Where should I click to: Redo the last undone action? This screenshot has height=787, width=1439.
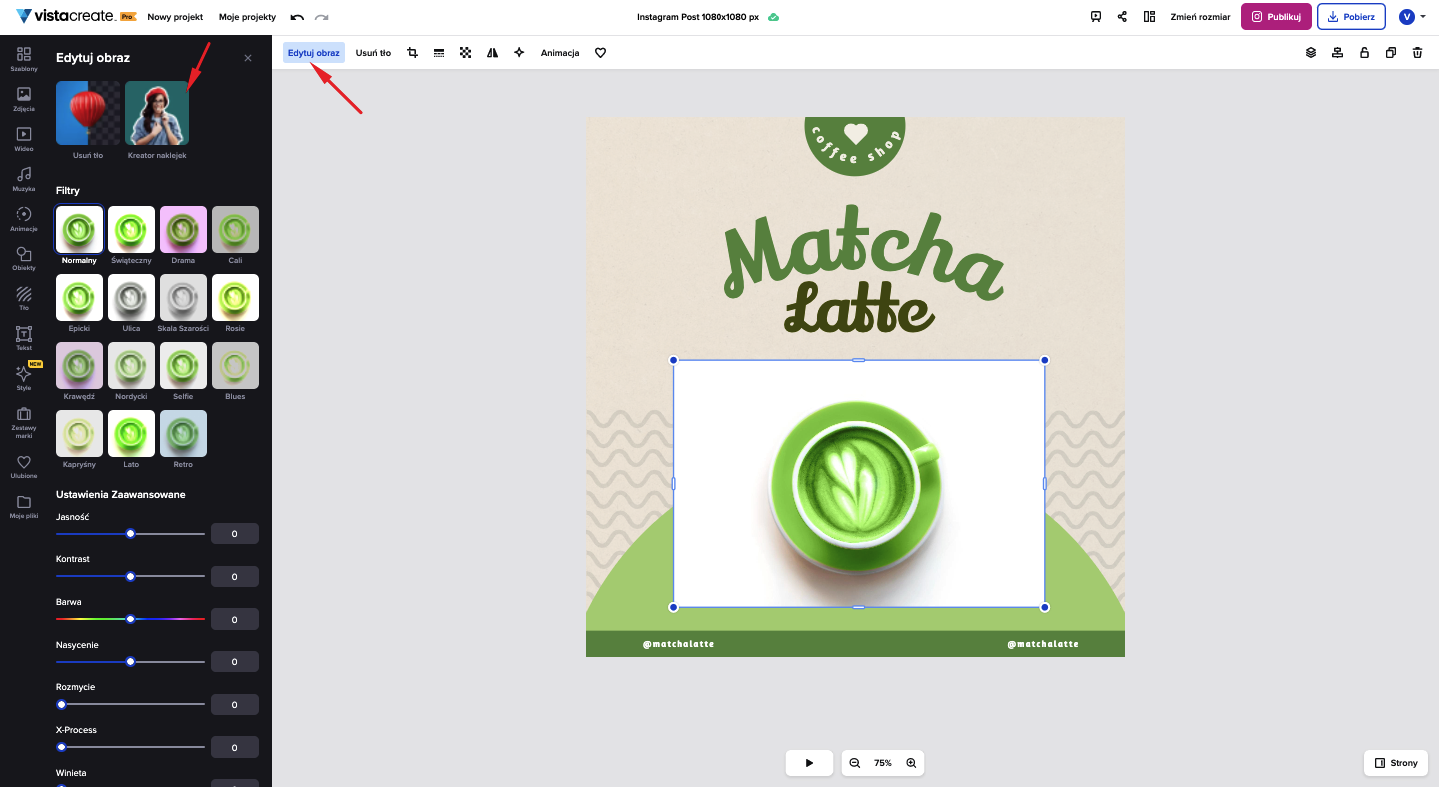(x=321, y=17)
